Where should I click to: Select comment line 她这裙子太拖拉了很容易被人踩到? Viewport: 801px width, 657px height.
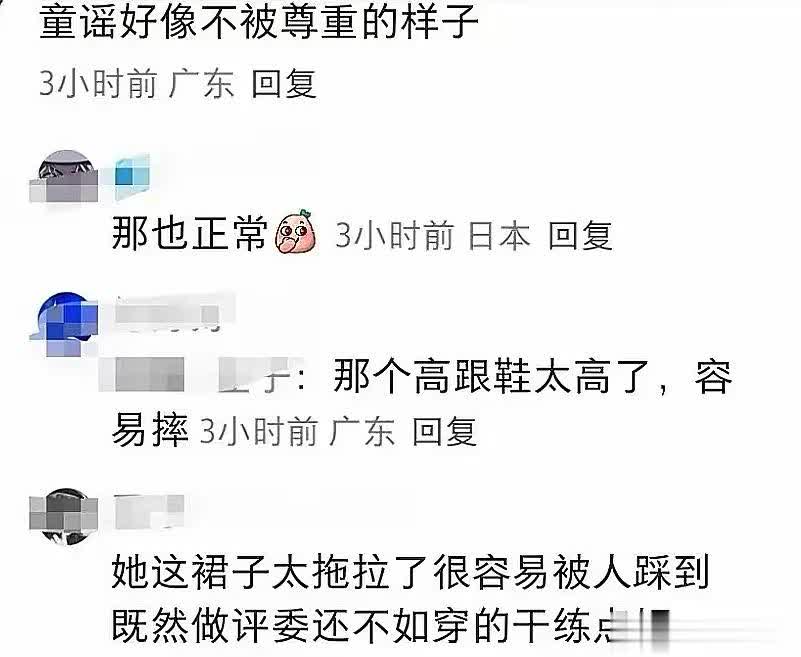pos(410,573)
